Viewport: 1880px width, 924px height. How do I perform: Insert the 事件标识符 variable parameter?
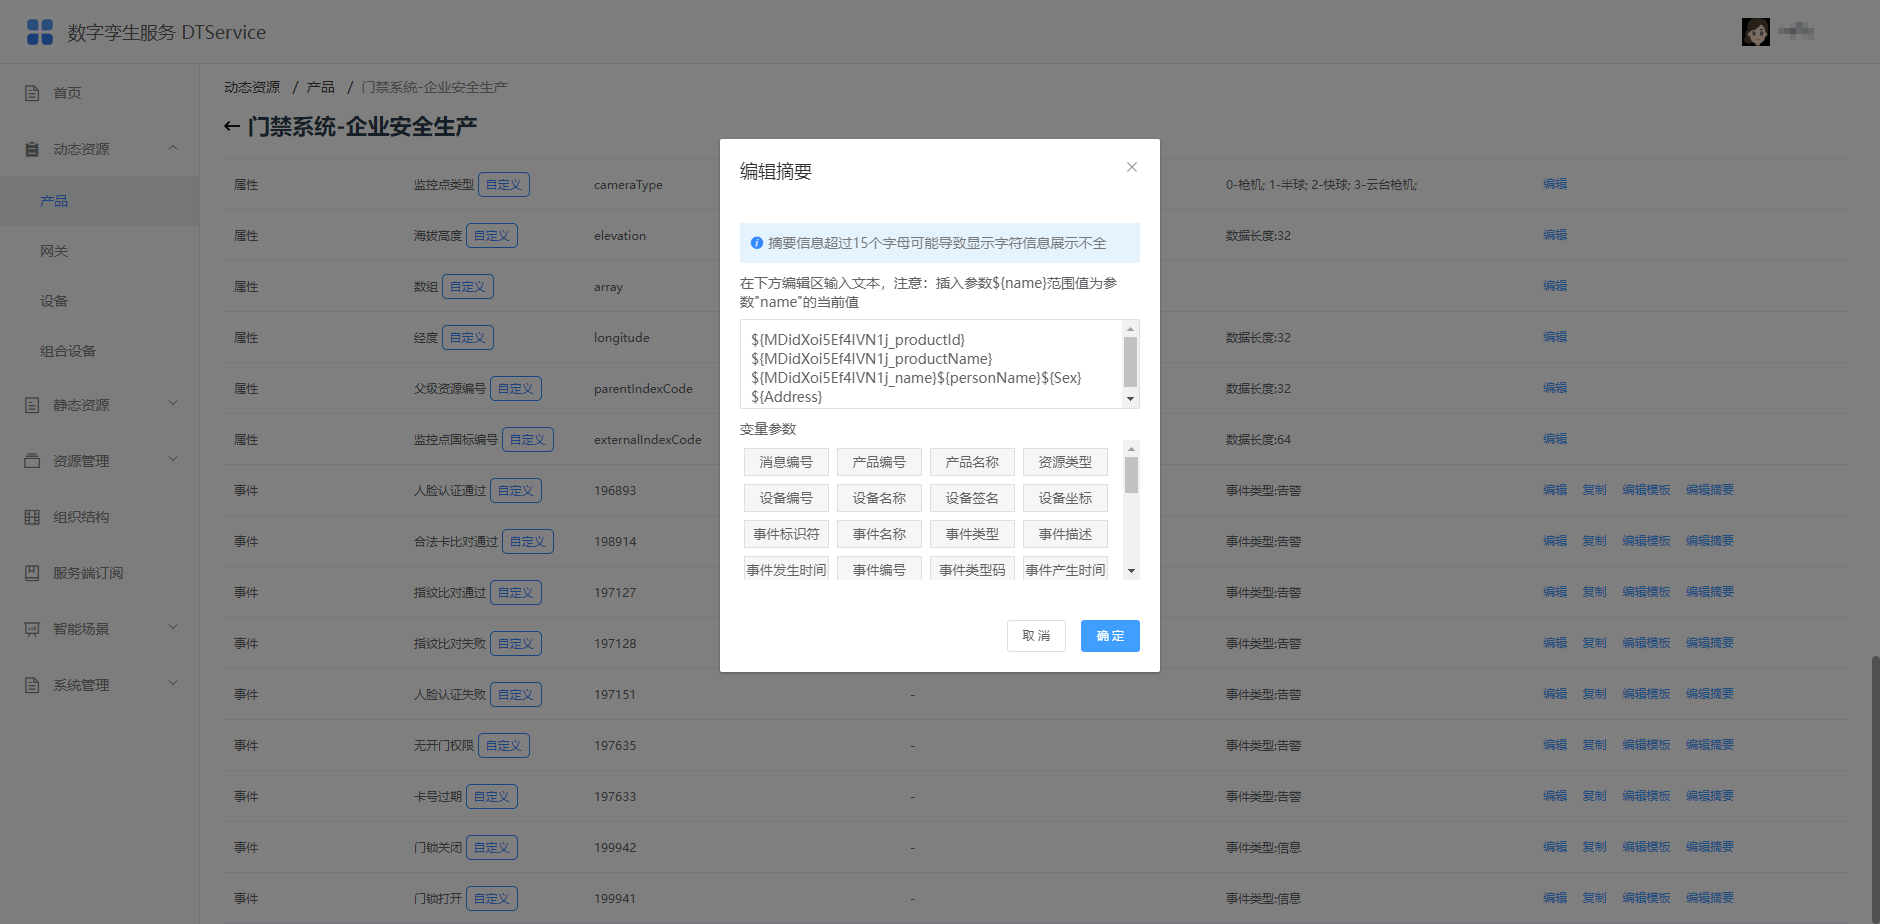point(786,534)
